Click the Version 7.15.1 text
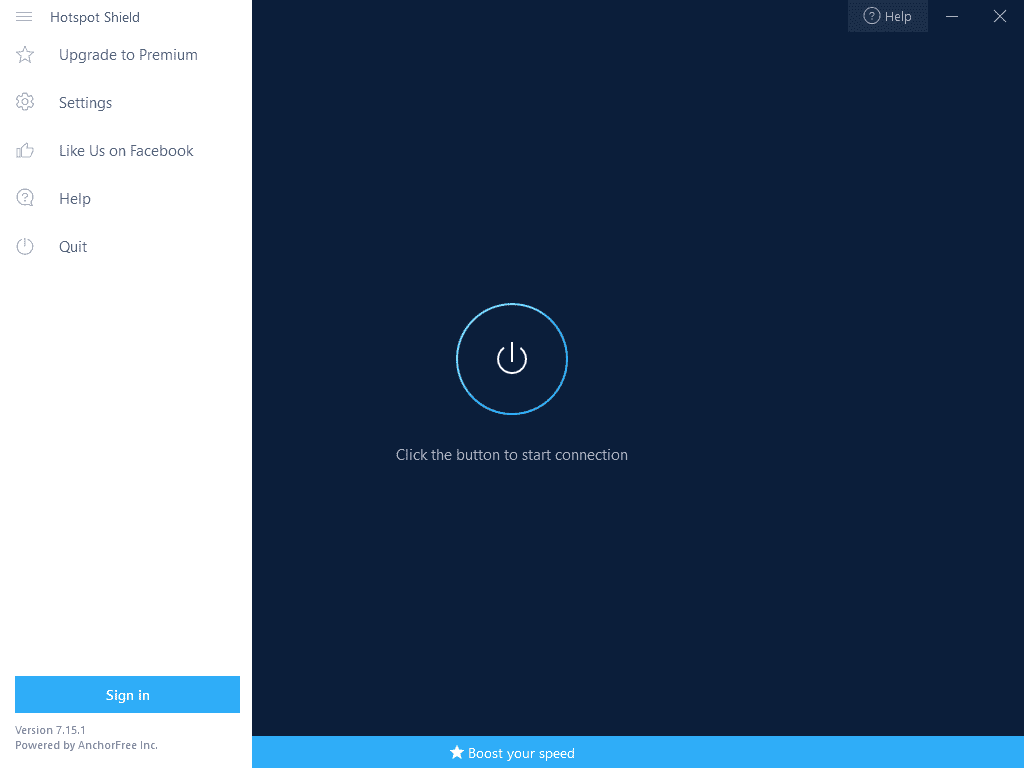1024x768 pixels. (50, 730)
